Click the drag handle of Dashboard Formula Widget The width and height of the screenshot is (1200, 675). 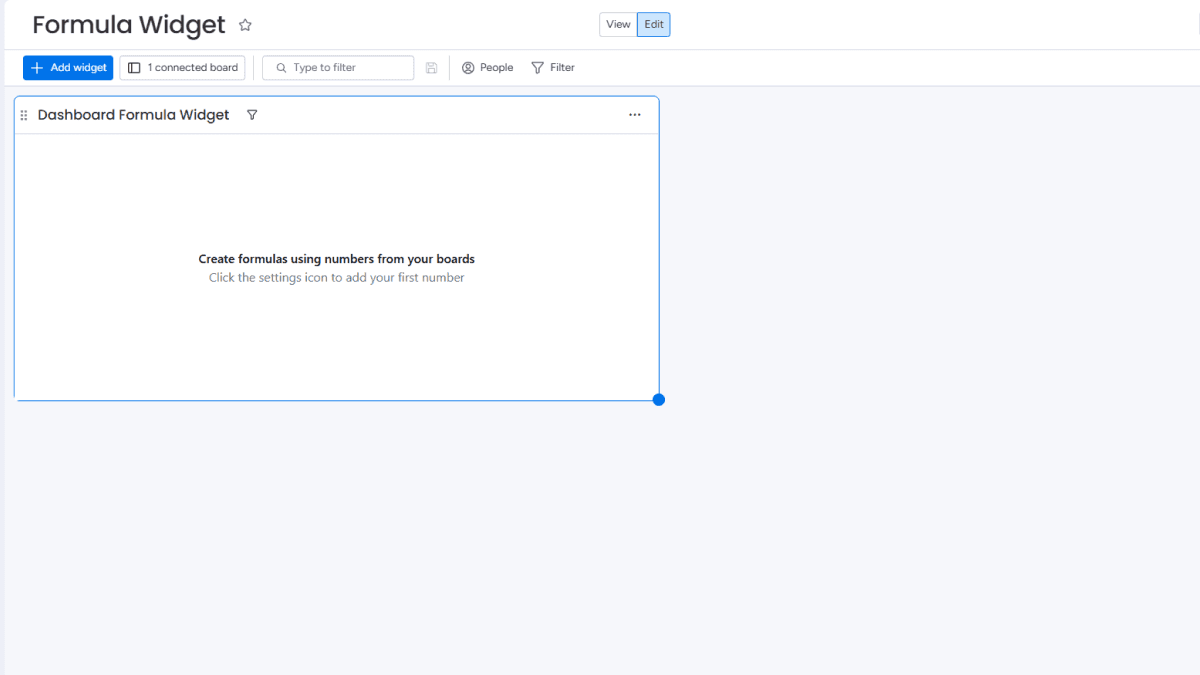[23, 114]
